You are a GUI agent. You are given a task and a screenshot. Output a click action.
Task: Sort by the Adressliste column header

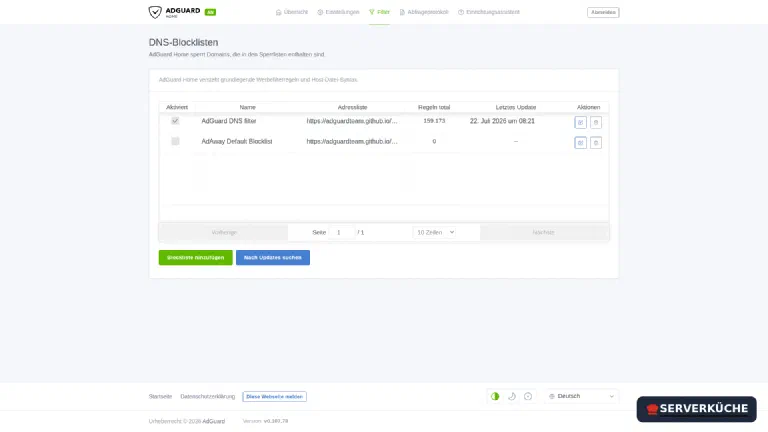352,107
